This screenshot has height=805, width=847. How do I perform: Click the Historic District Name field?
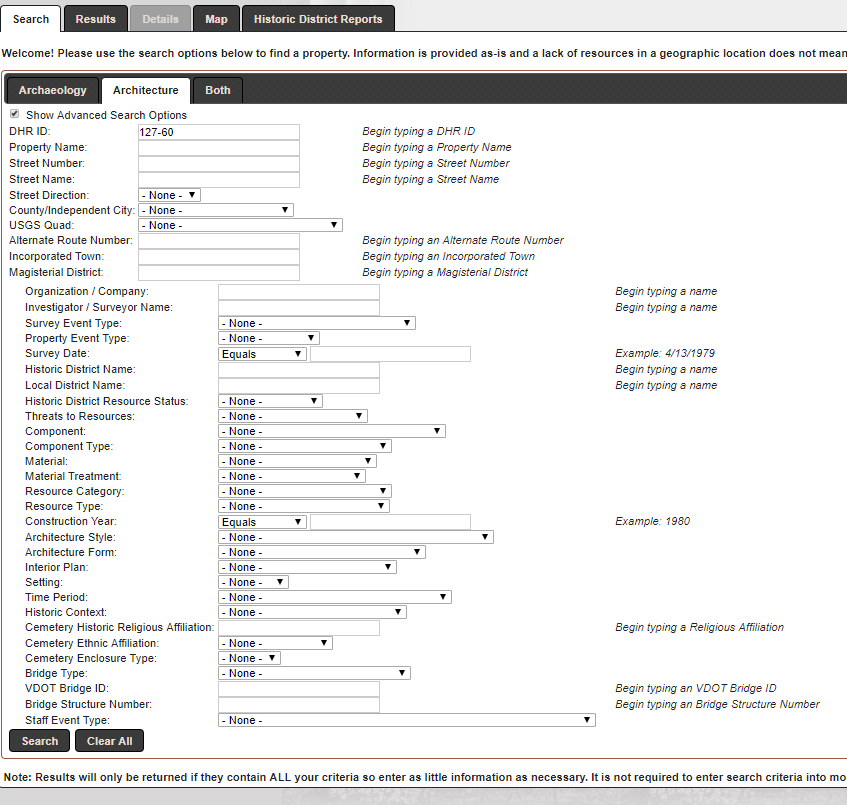(299, 370)
